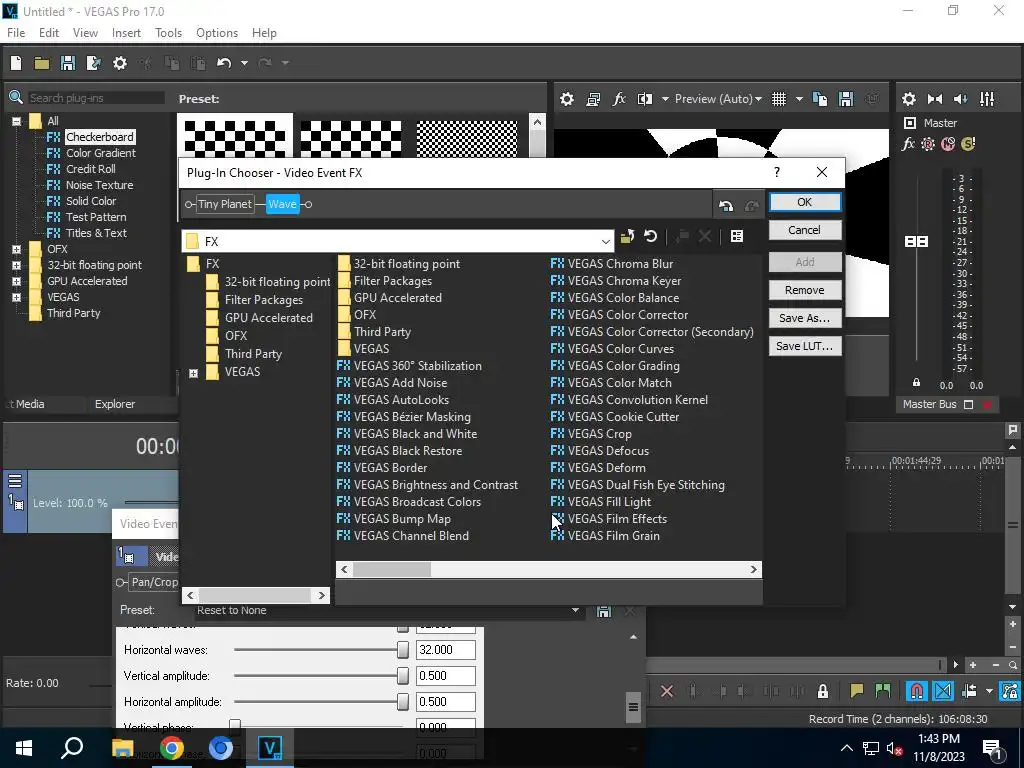Image resolution: width=1024 pixels, height=768 pixels.
Task: Open the View menu
Action: 85,33
